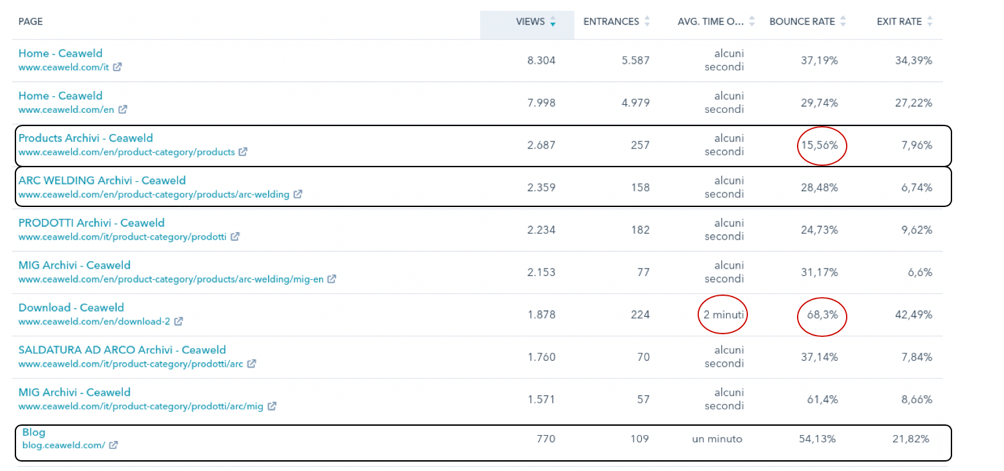
Task: Select exit rate value 6,6%
Action: click(919, 272)
